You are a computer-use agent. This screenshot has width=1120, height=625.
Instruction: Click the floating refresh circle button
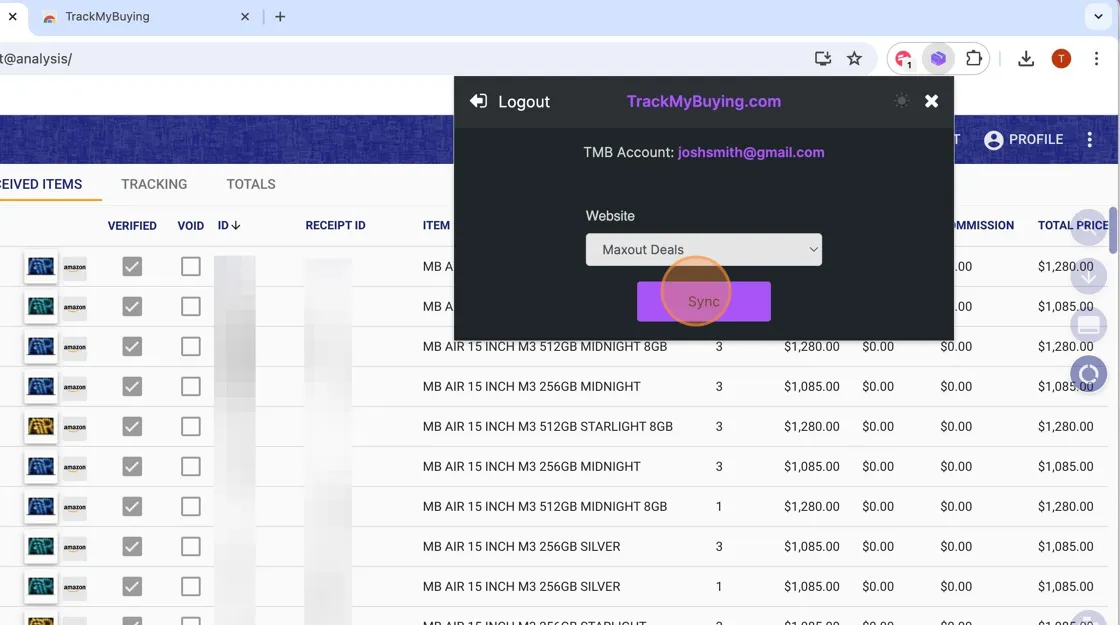(x=1089, y=374)
